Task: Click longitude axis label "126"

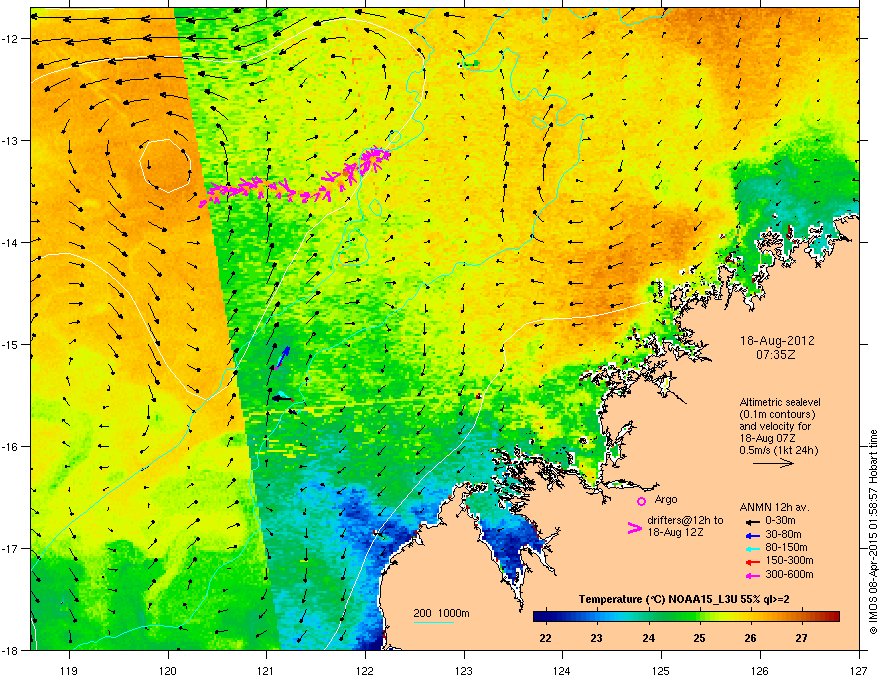Action: 760,670
